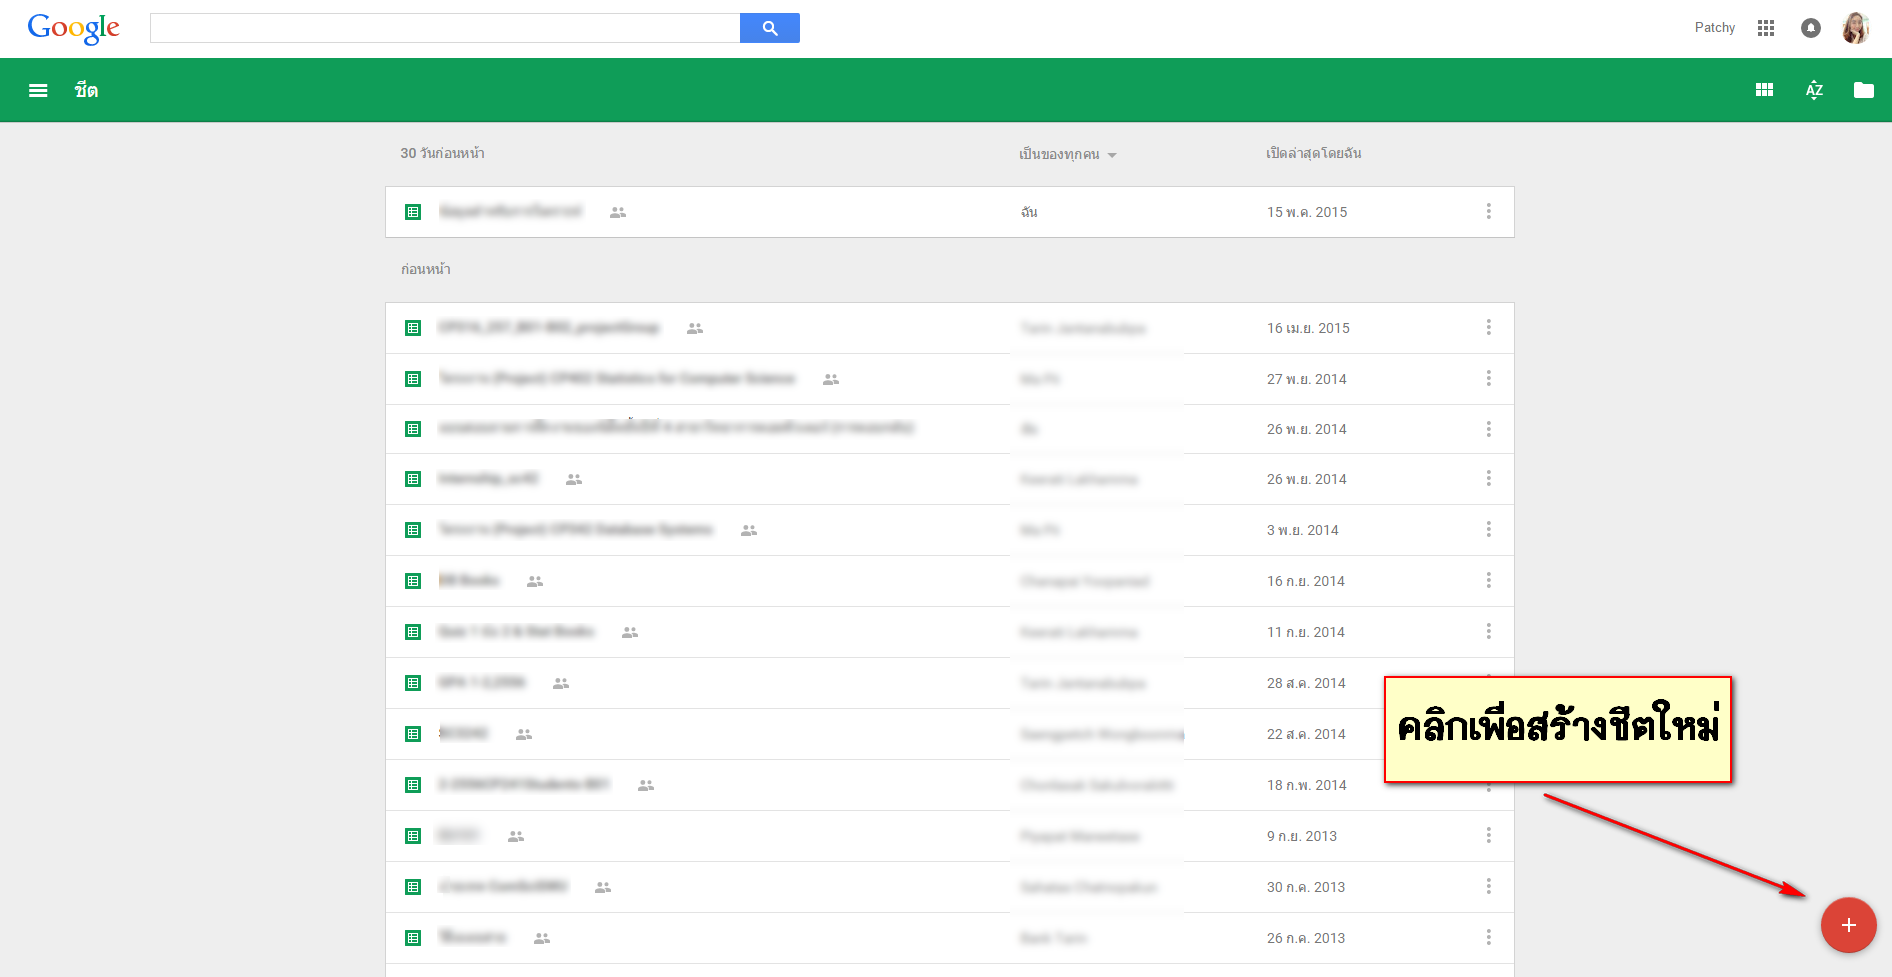Click shared-people icon on the 9 ก.ย. 2013 row
Image resolution: width=1892 pixels, height=977 pixels.
tap(516, 836)
